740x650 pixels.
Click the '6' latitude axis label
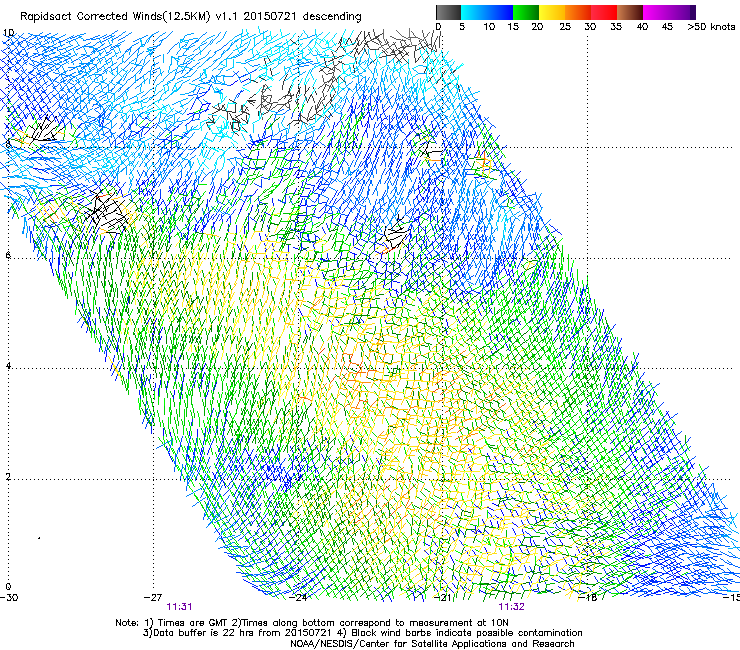[8, 255]
